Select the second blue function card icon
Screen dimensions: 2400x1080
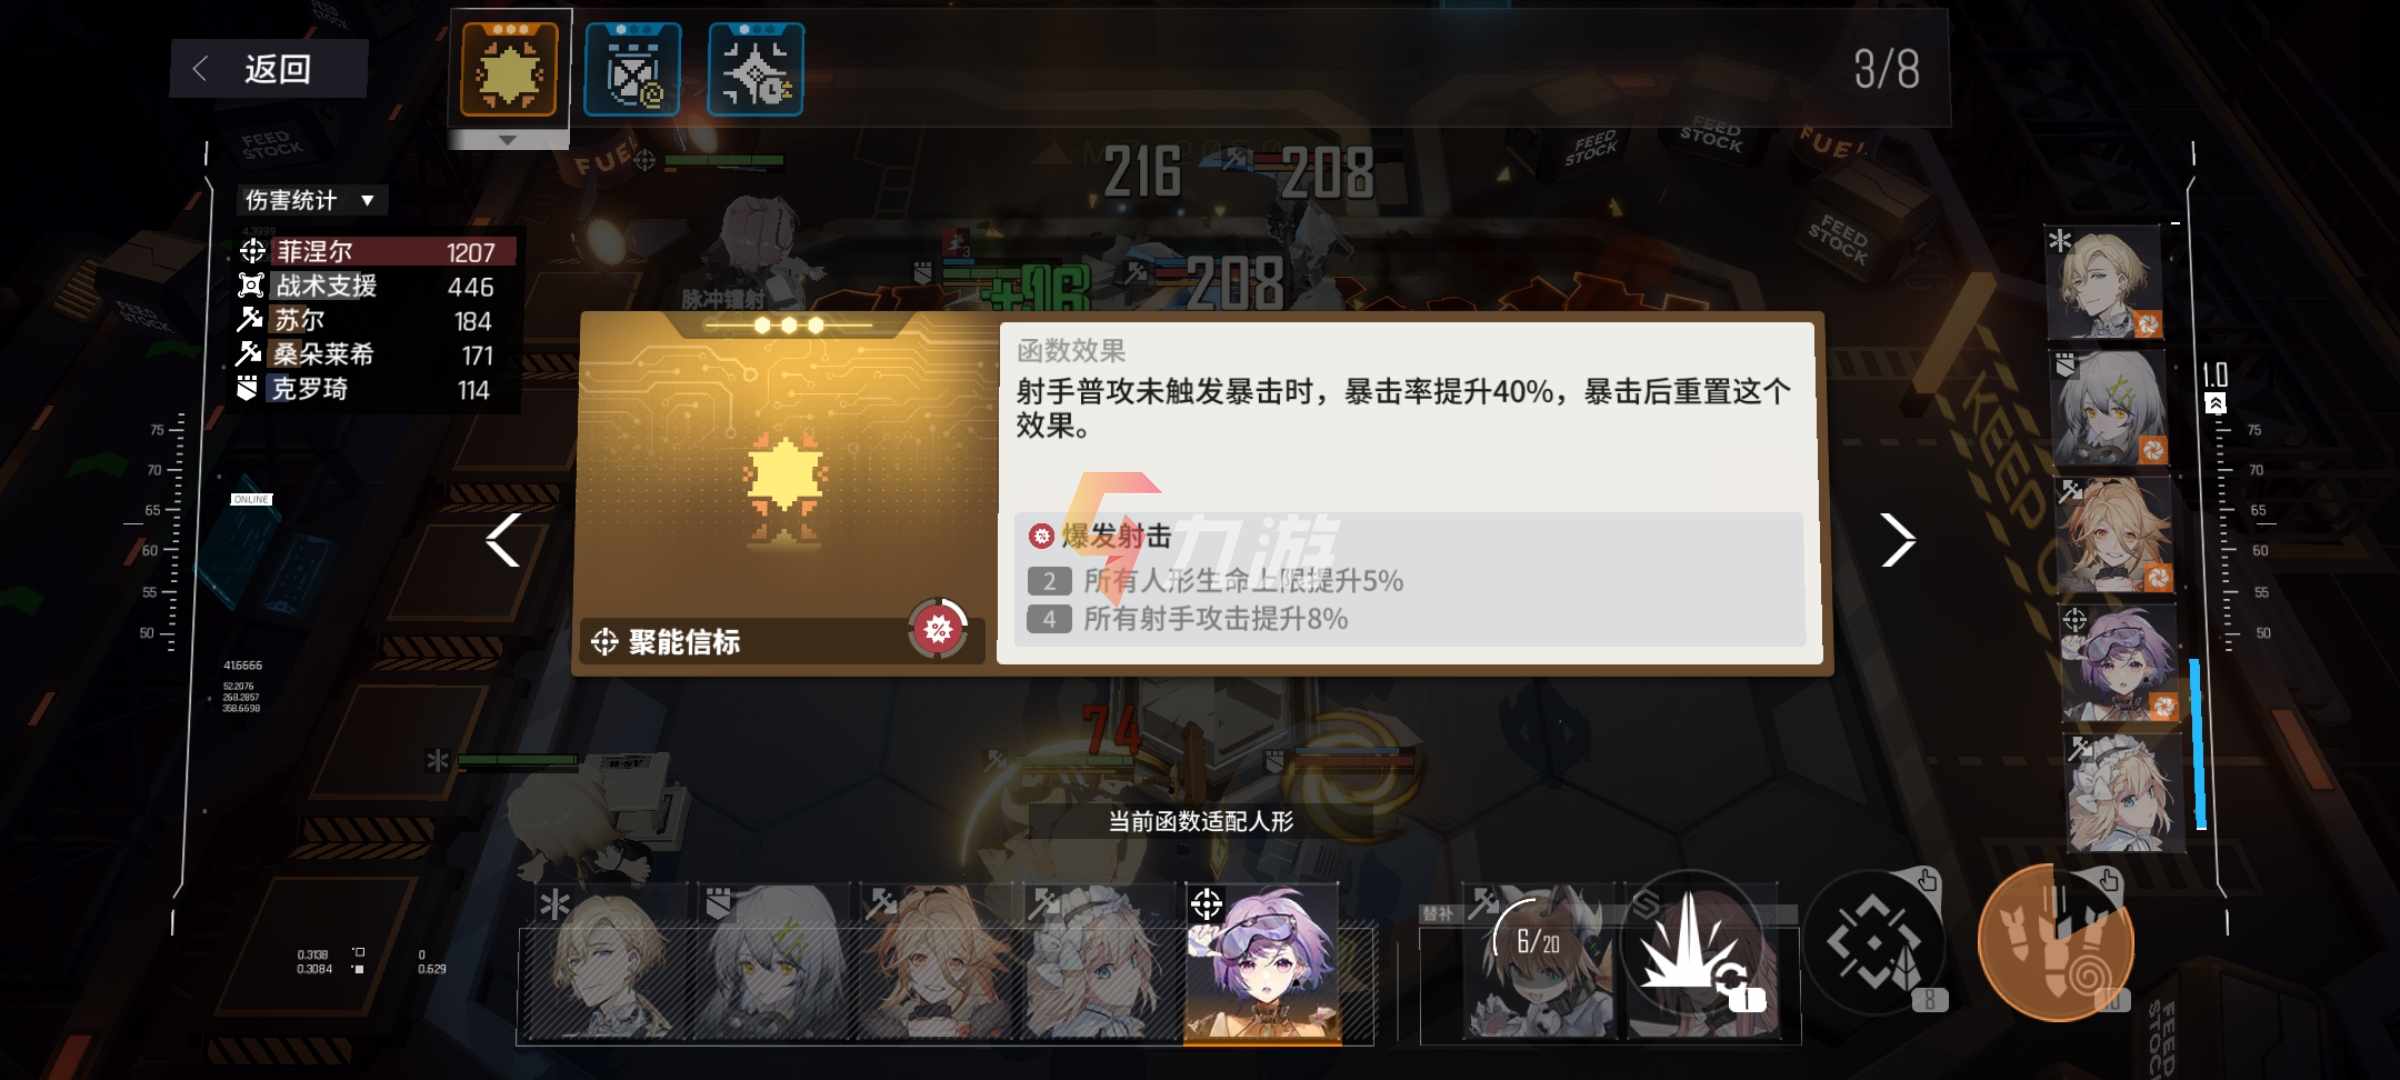[x=632, y=69]
